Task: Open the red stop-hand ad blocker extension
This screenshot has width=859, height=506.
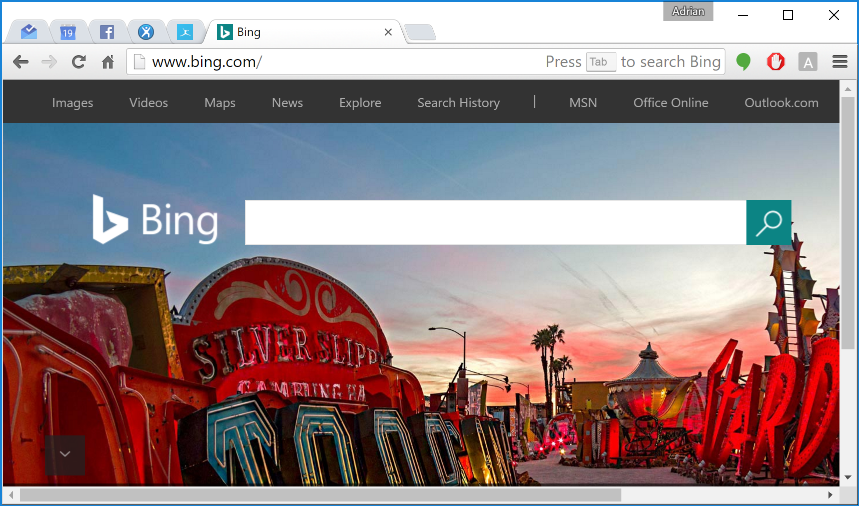Action: pos(776,61)
